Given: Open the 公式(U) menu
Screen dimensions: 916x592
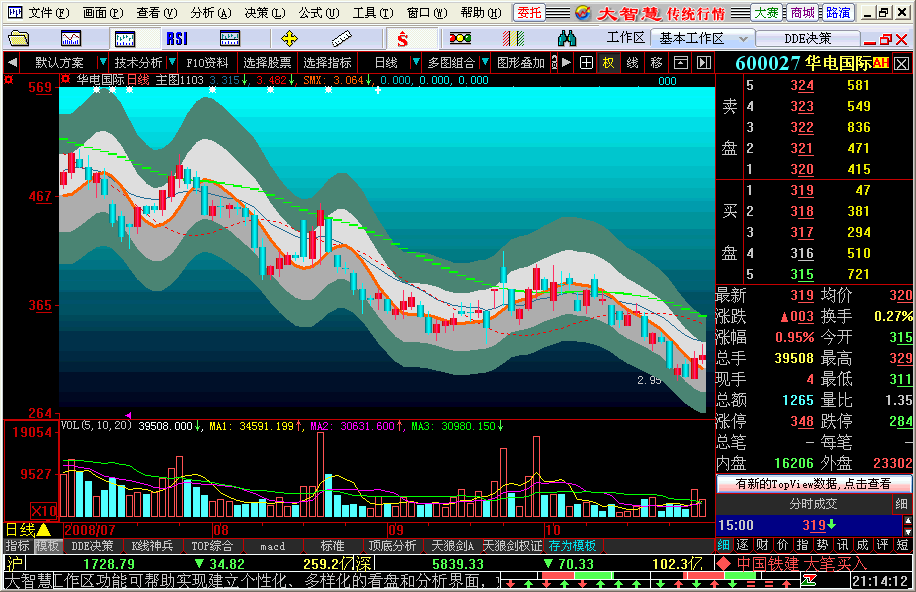Looking at the screenshot, I should (319, 12).
